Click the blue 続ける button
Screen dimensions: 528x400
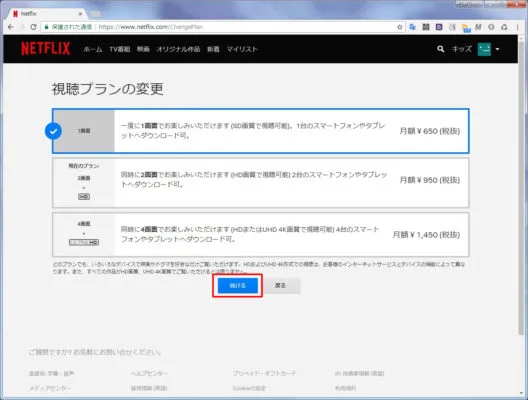[238, 286]
